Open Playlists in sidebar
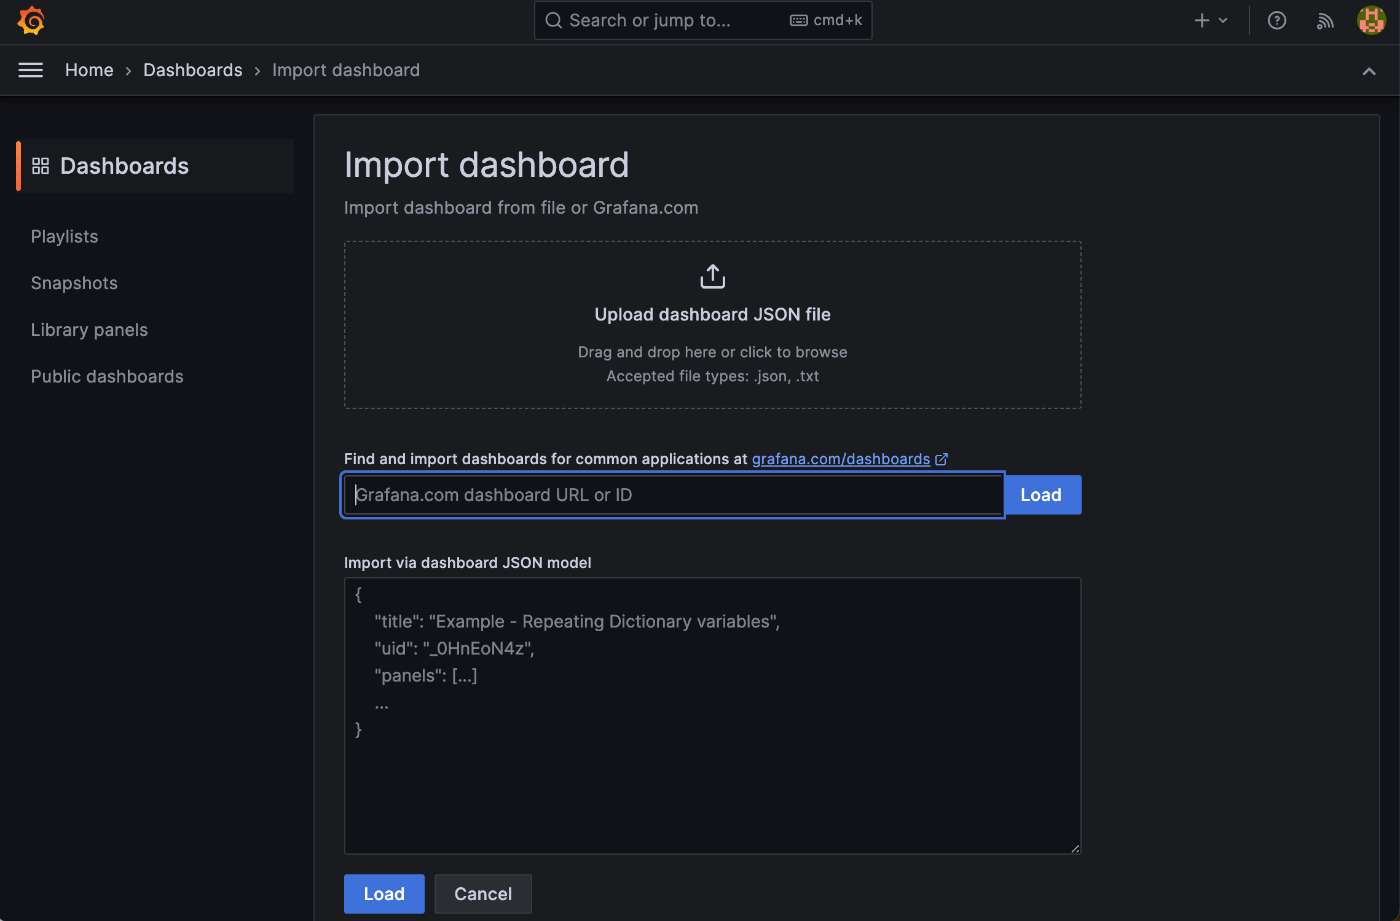This screenshot has height=921, width=1400. (64, 237)
